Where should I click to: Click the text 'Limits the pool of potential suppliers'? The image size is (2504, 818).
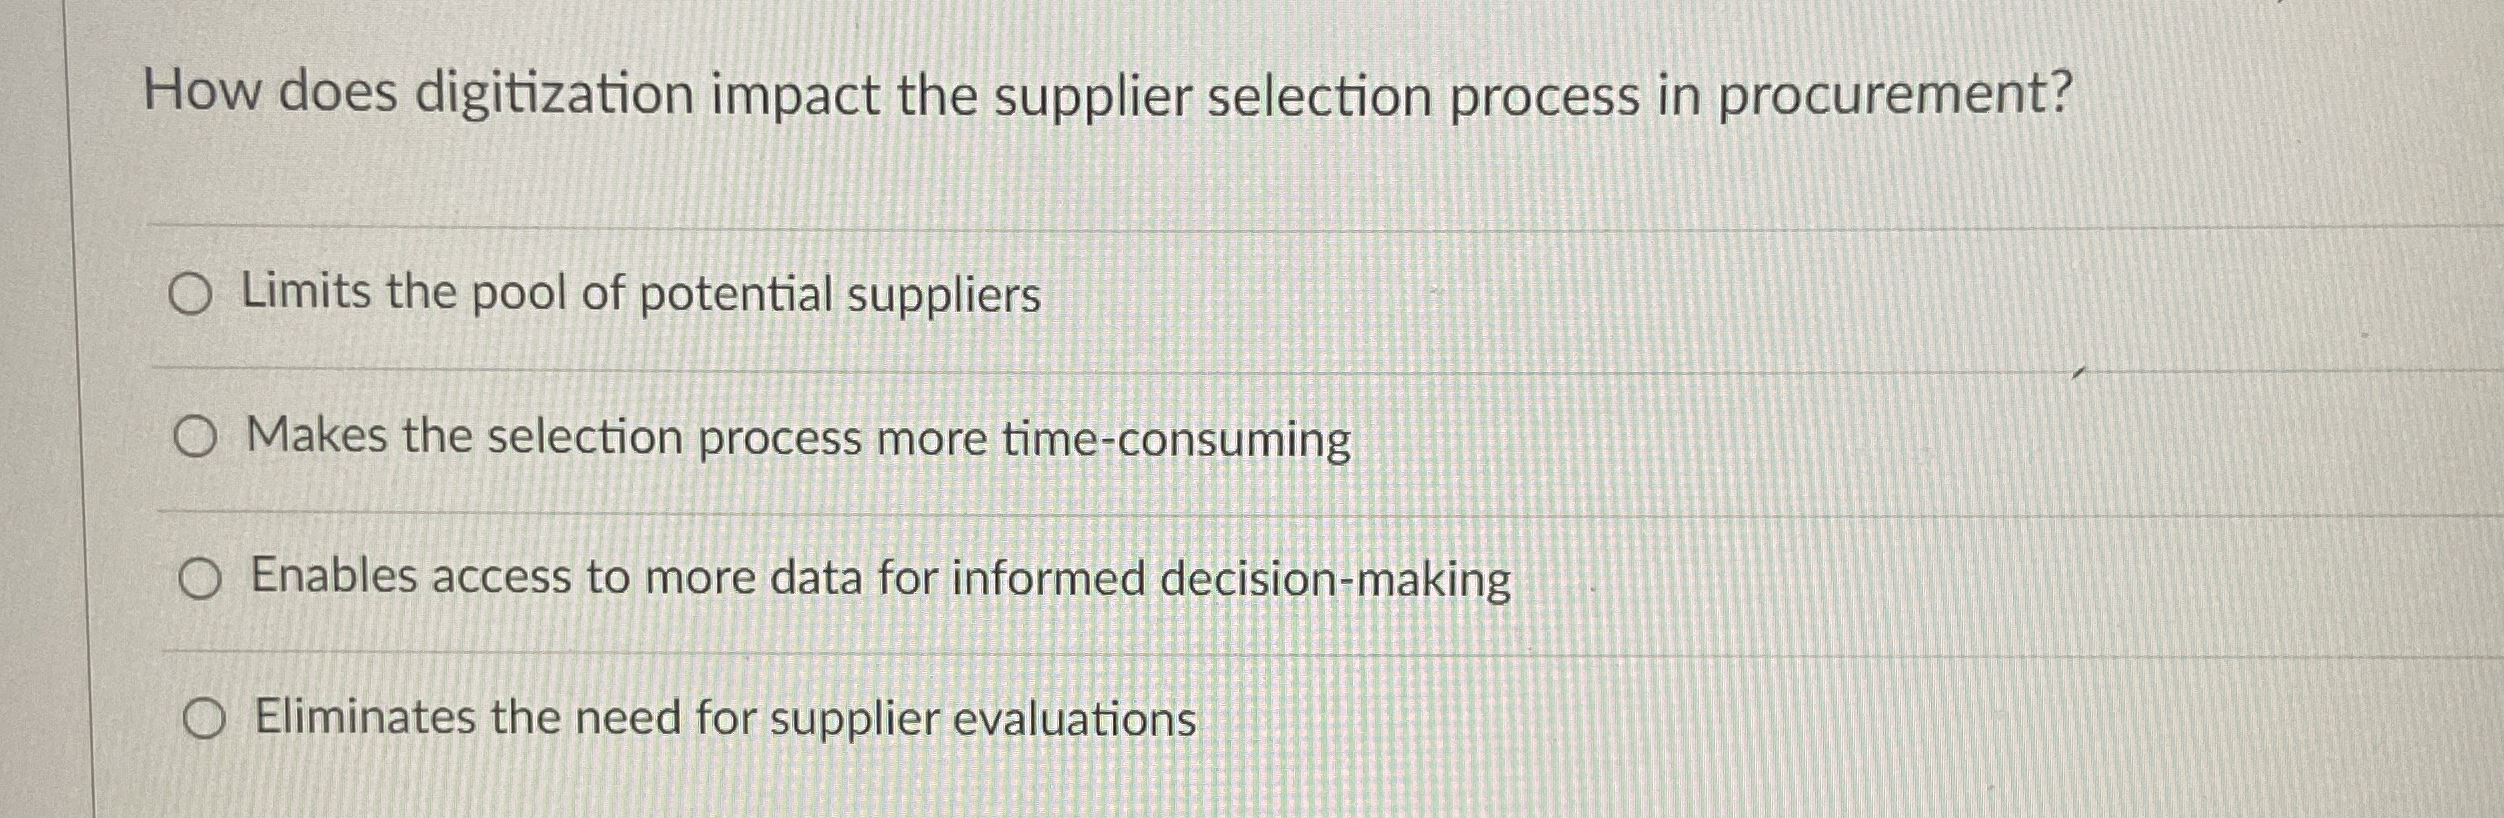pos(640,294)
